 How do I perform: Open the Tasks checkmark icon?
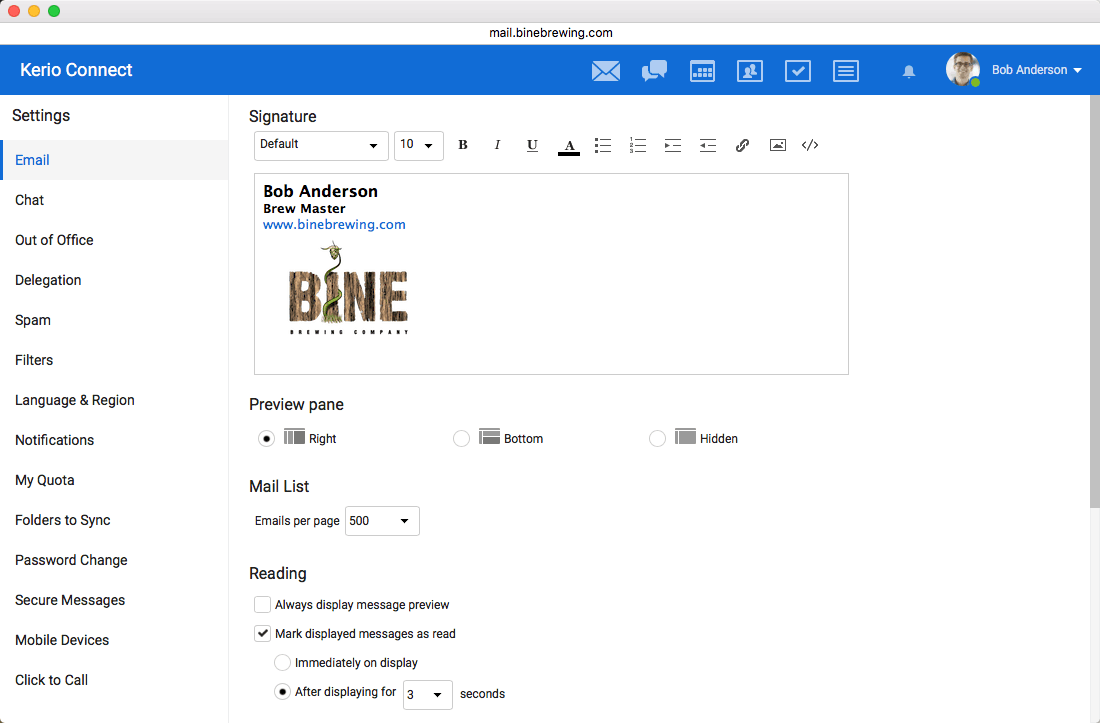click(798, 71)
